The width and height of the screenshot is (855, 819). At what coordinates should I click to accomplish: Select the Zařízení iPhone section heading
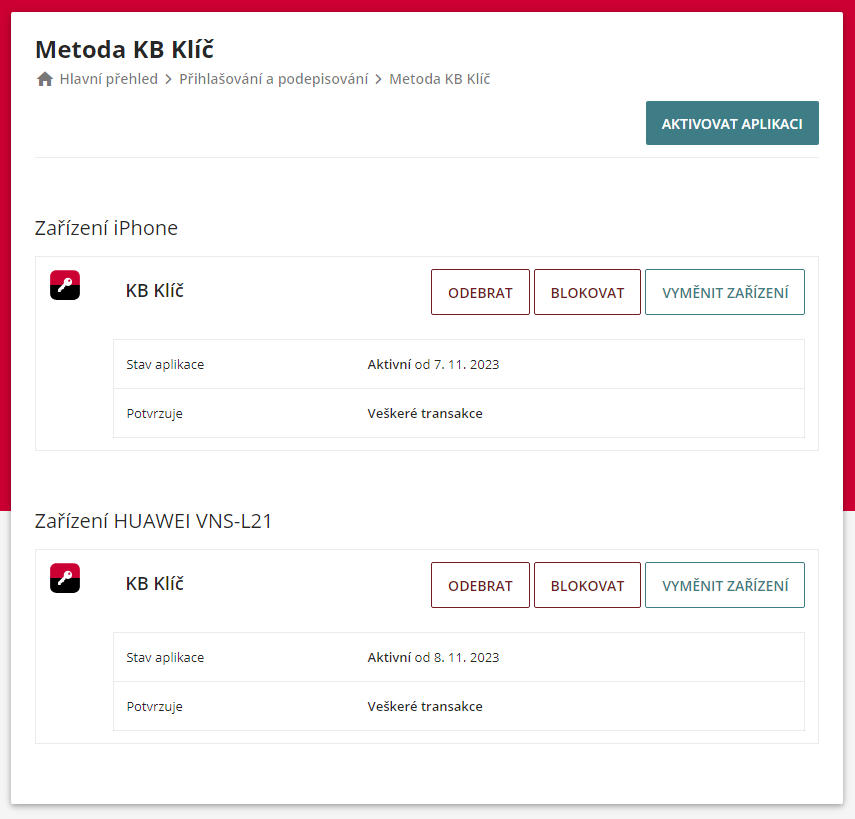tap(107, 228)
